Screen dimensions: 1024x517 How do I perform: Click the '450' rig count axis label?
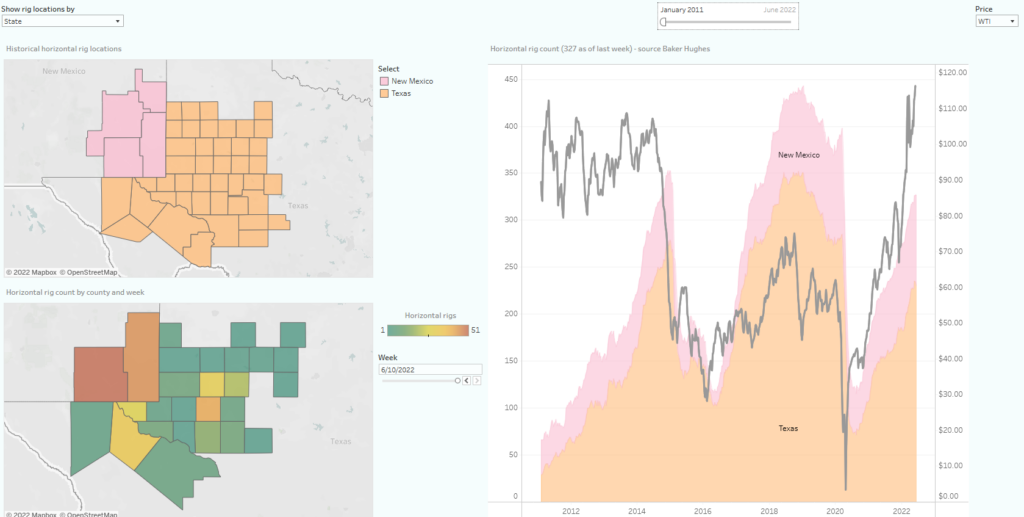pos(511,79)
